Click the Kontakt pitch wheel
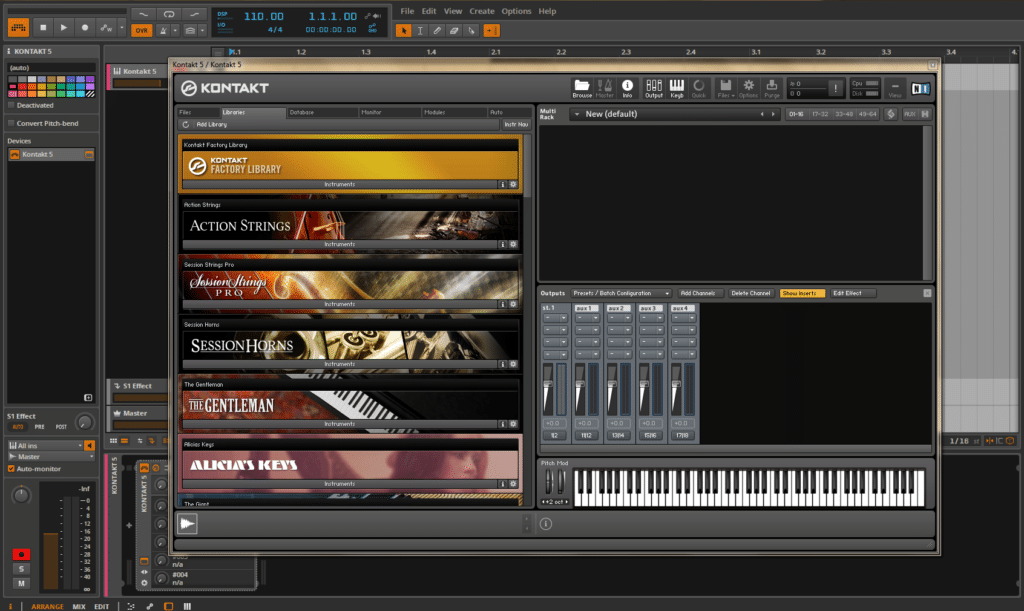Image resolution: width=1024 pixels, height=611 pixels. point(549,482)
